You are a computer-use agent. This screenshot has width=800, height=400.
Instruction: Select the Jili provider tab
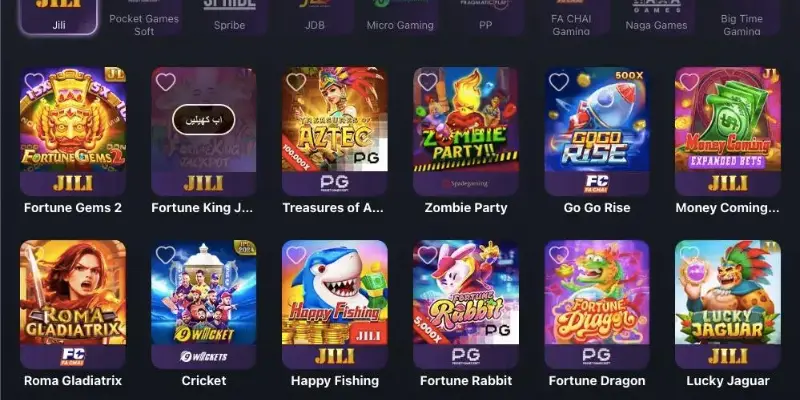59,17
